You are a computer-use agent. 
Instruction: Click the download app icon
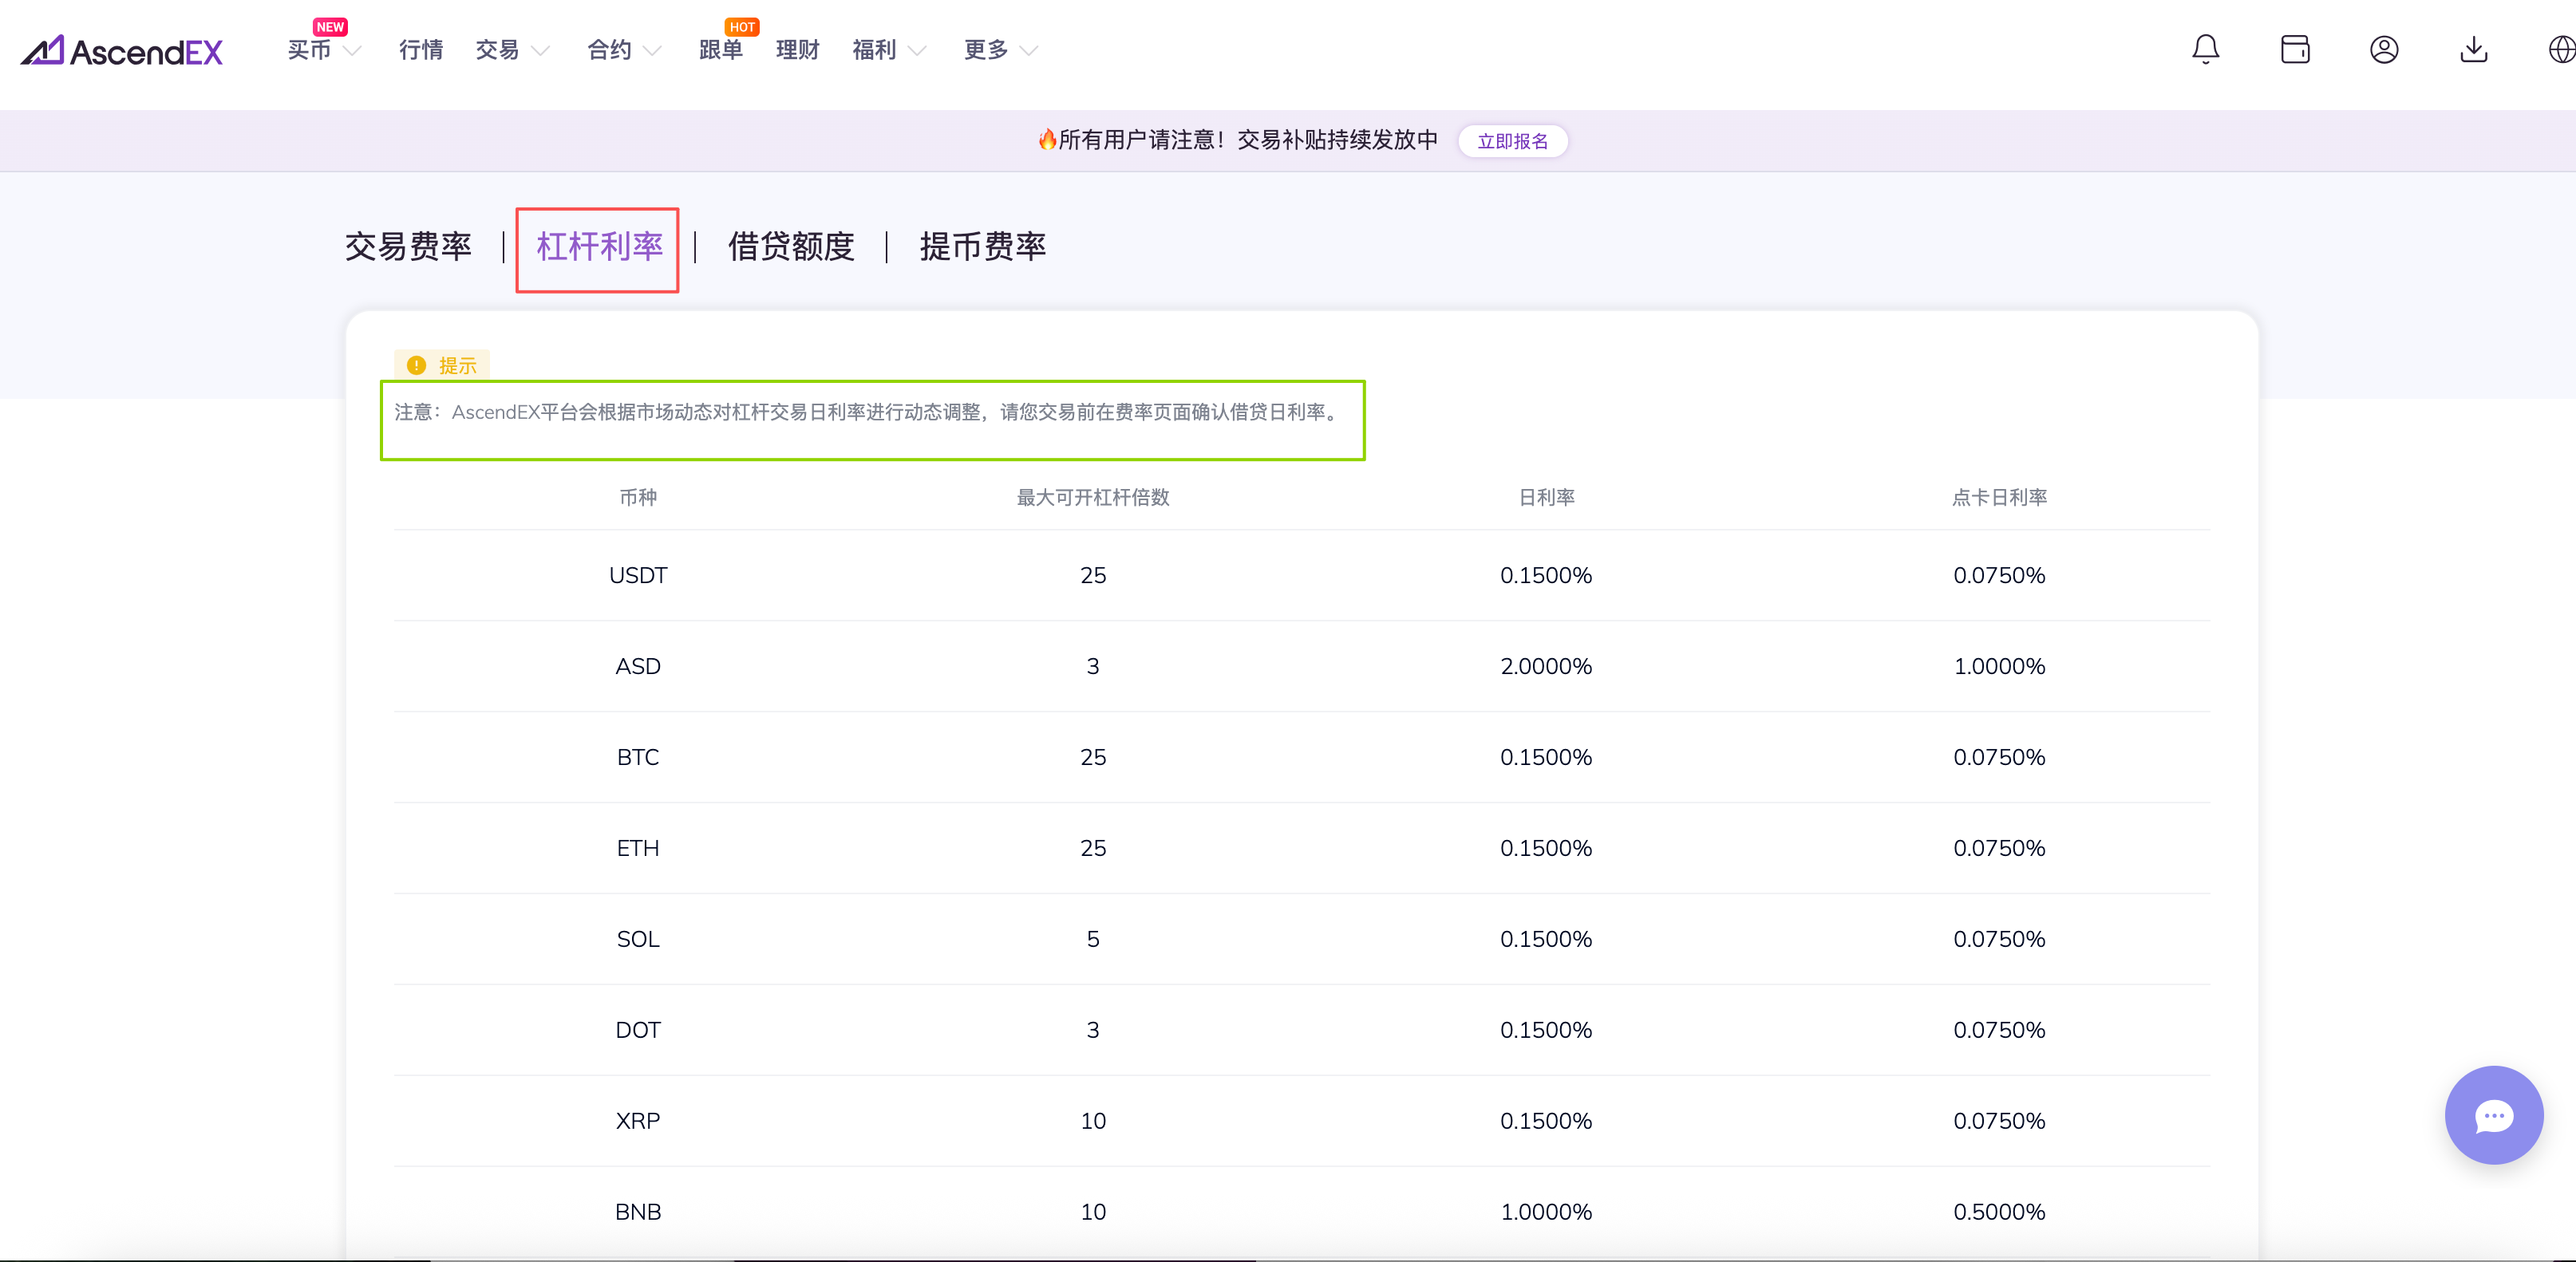[x=2473, y=49]
